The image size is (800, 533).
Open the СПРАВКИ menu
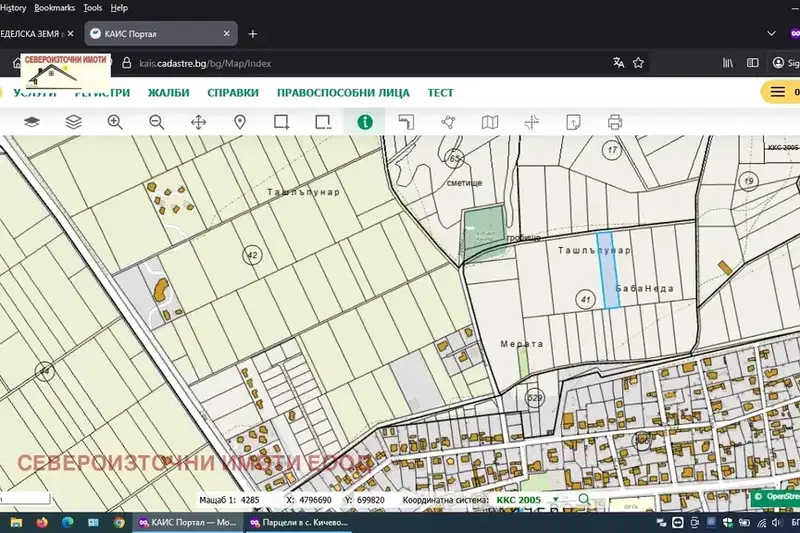pyautogui.click(x=233, y=93)
